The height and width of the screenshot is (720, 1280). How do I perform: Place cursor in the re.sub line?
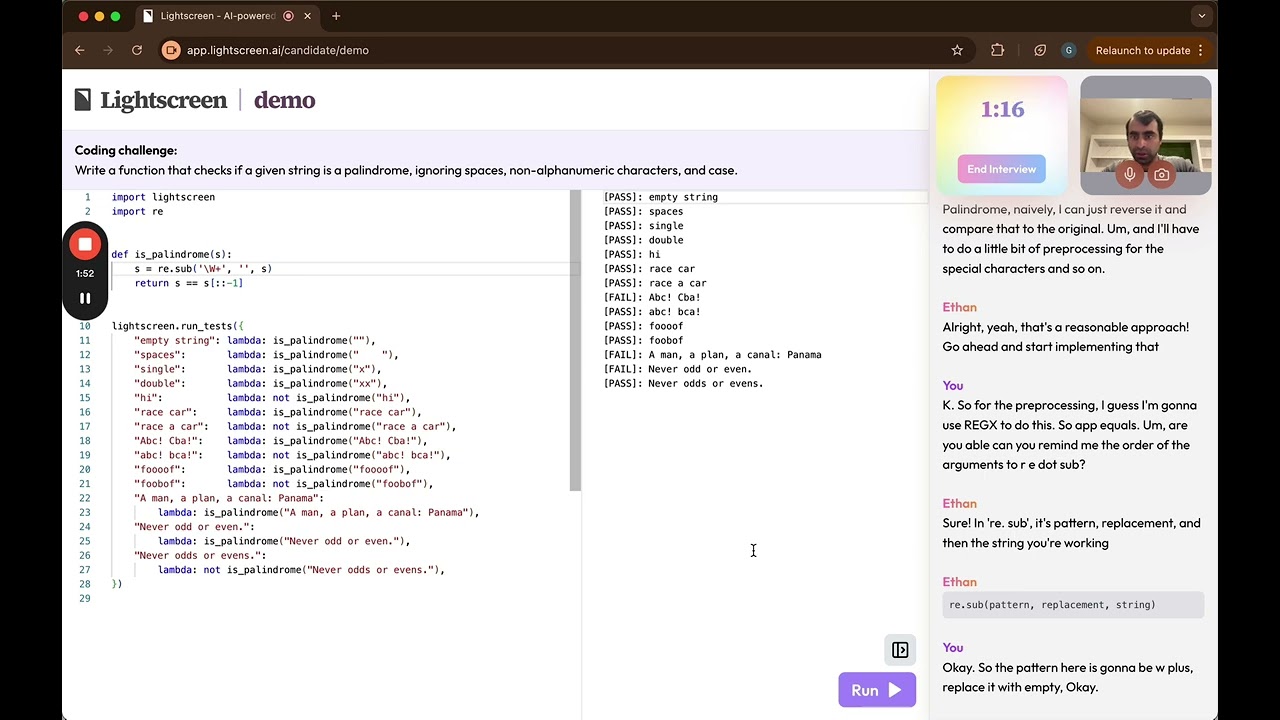(203, 269)
